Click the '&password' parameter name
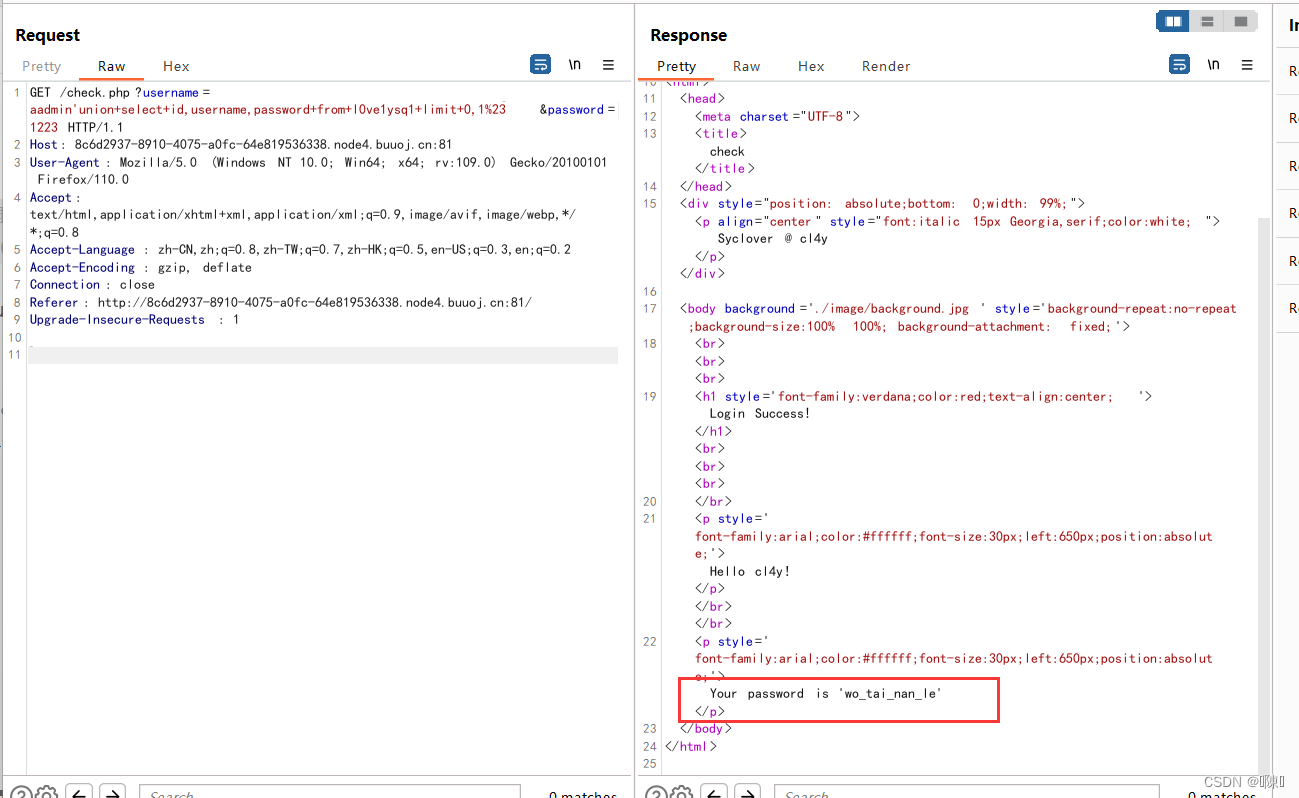The width and height of the screenshot is (1299, 798). 572,110
